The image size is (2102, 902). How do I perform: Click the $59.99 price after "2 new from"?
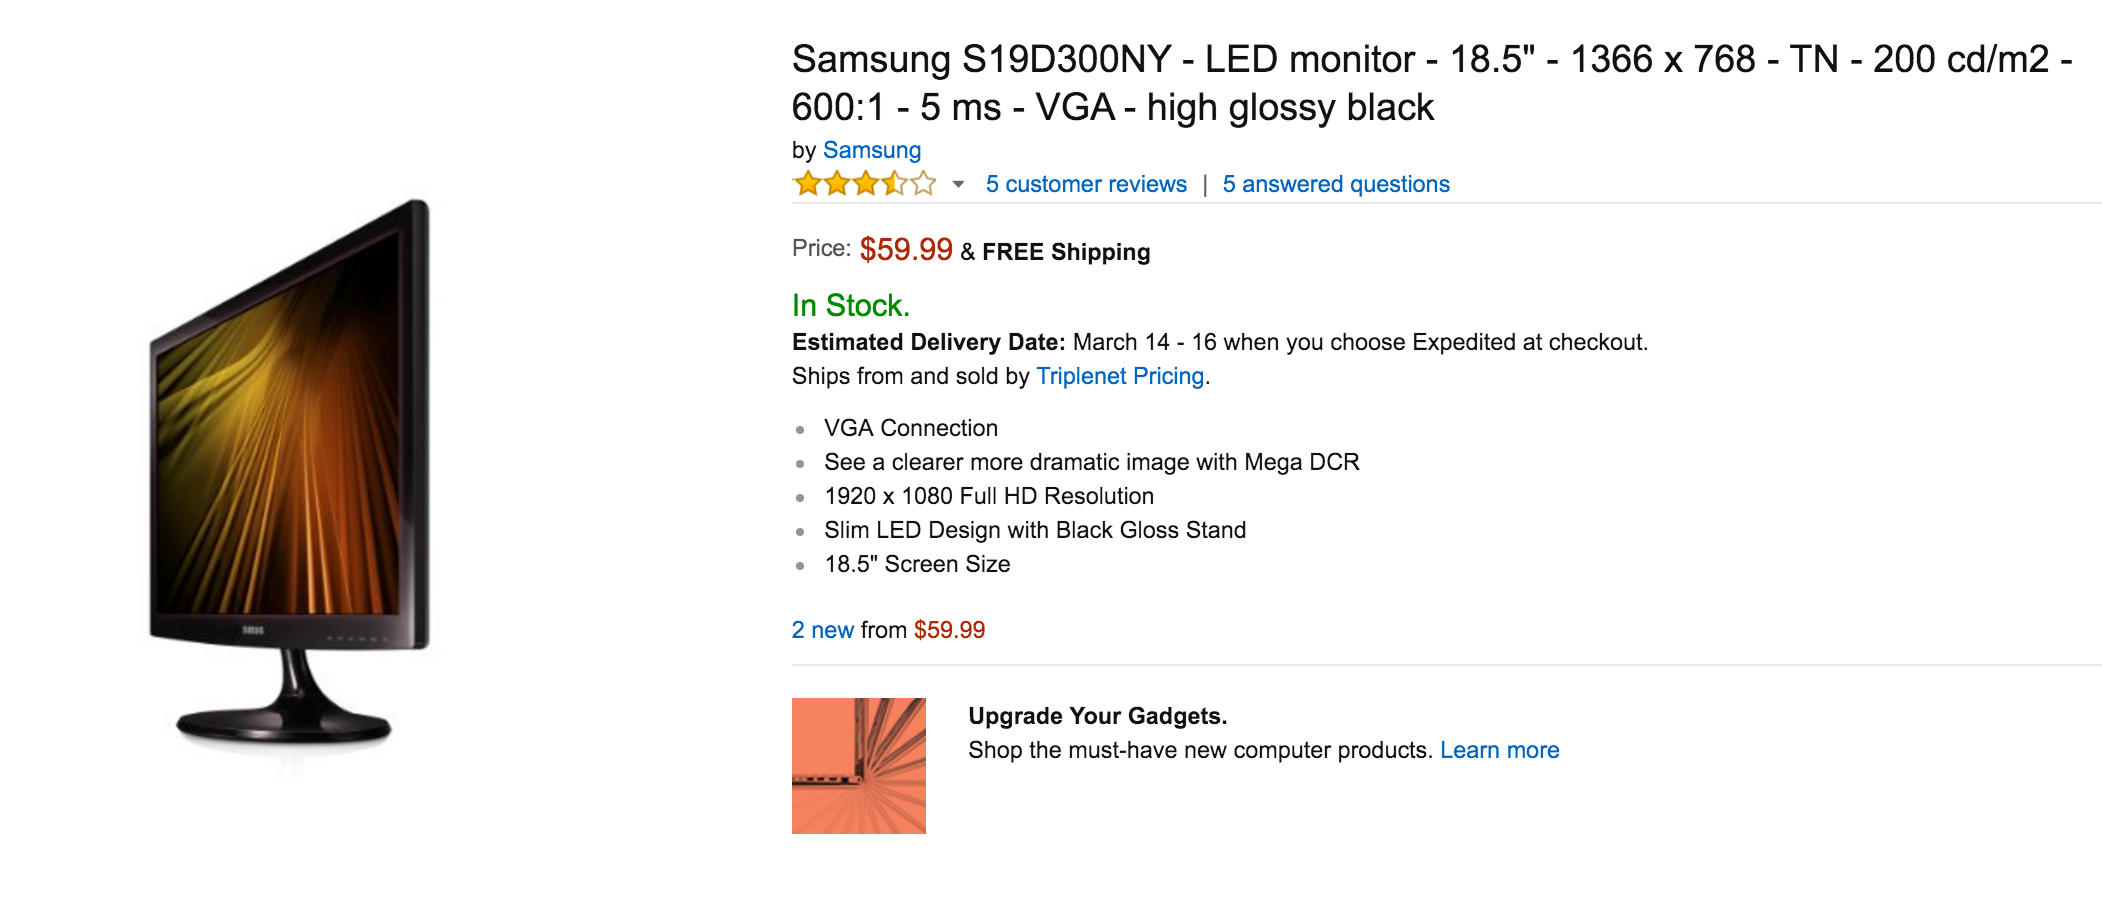coord(949,630)
